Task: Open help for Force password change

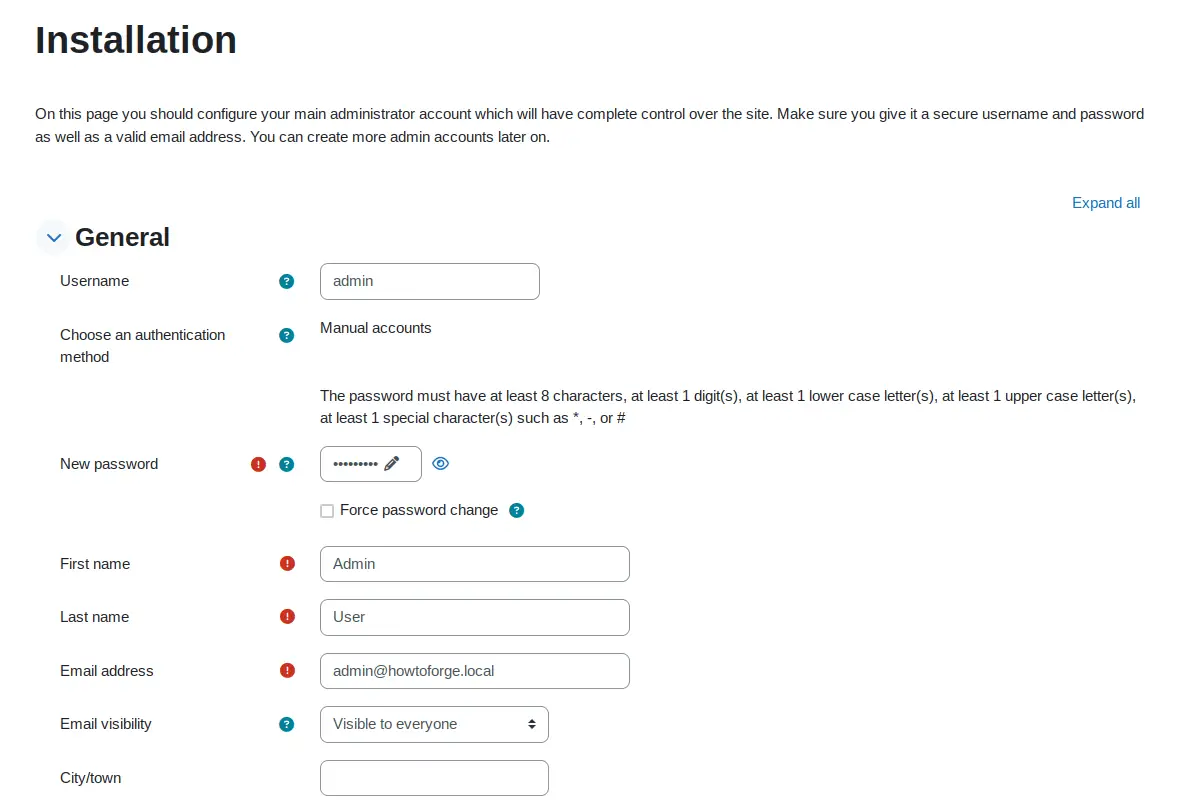Action: click(517, 511)
